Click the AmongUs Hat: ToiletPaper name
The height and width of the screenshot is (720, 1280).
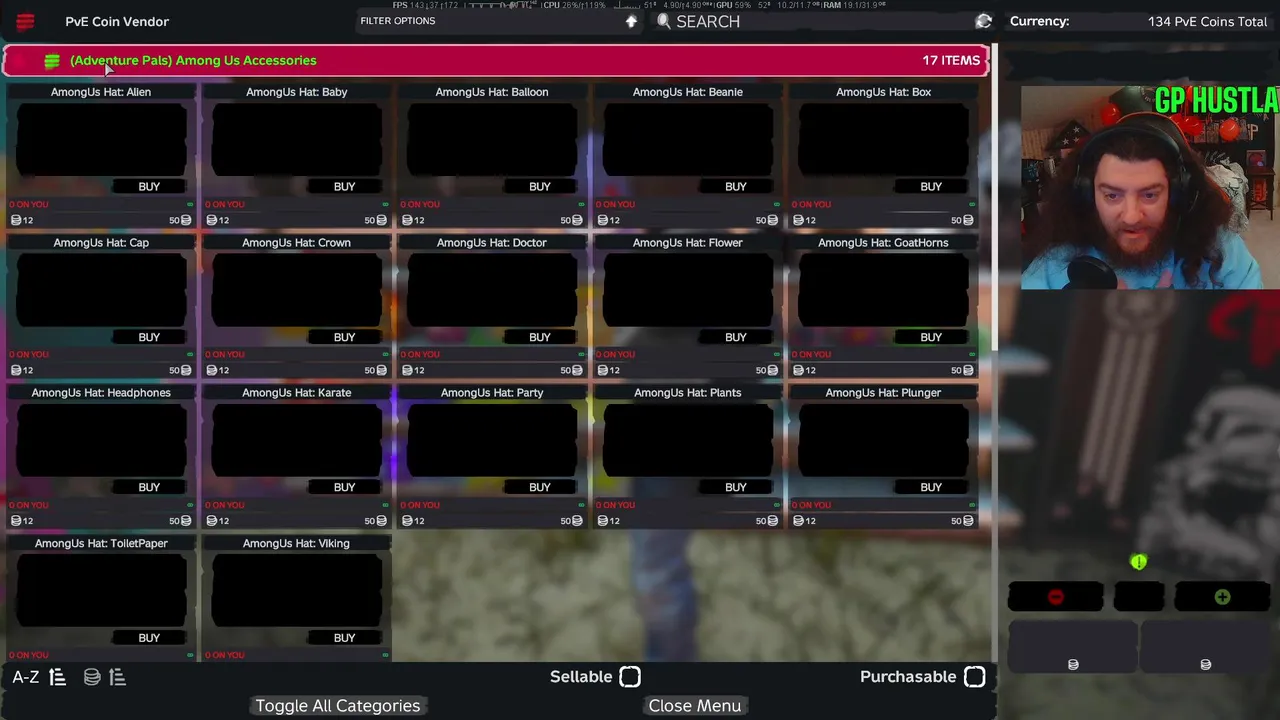click(x=101, y=543)
